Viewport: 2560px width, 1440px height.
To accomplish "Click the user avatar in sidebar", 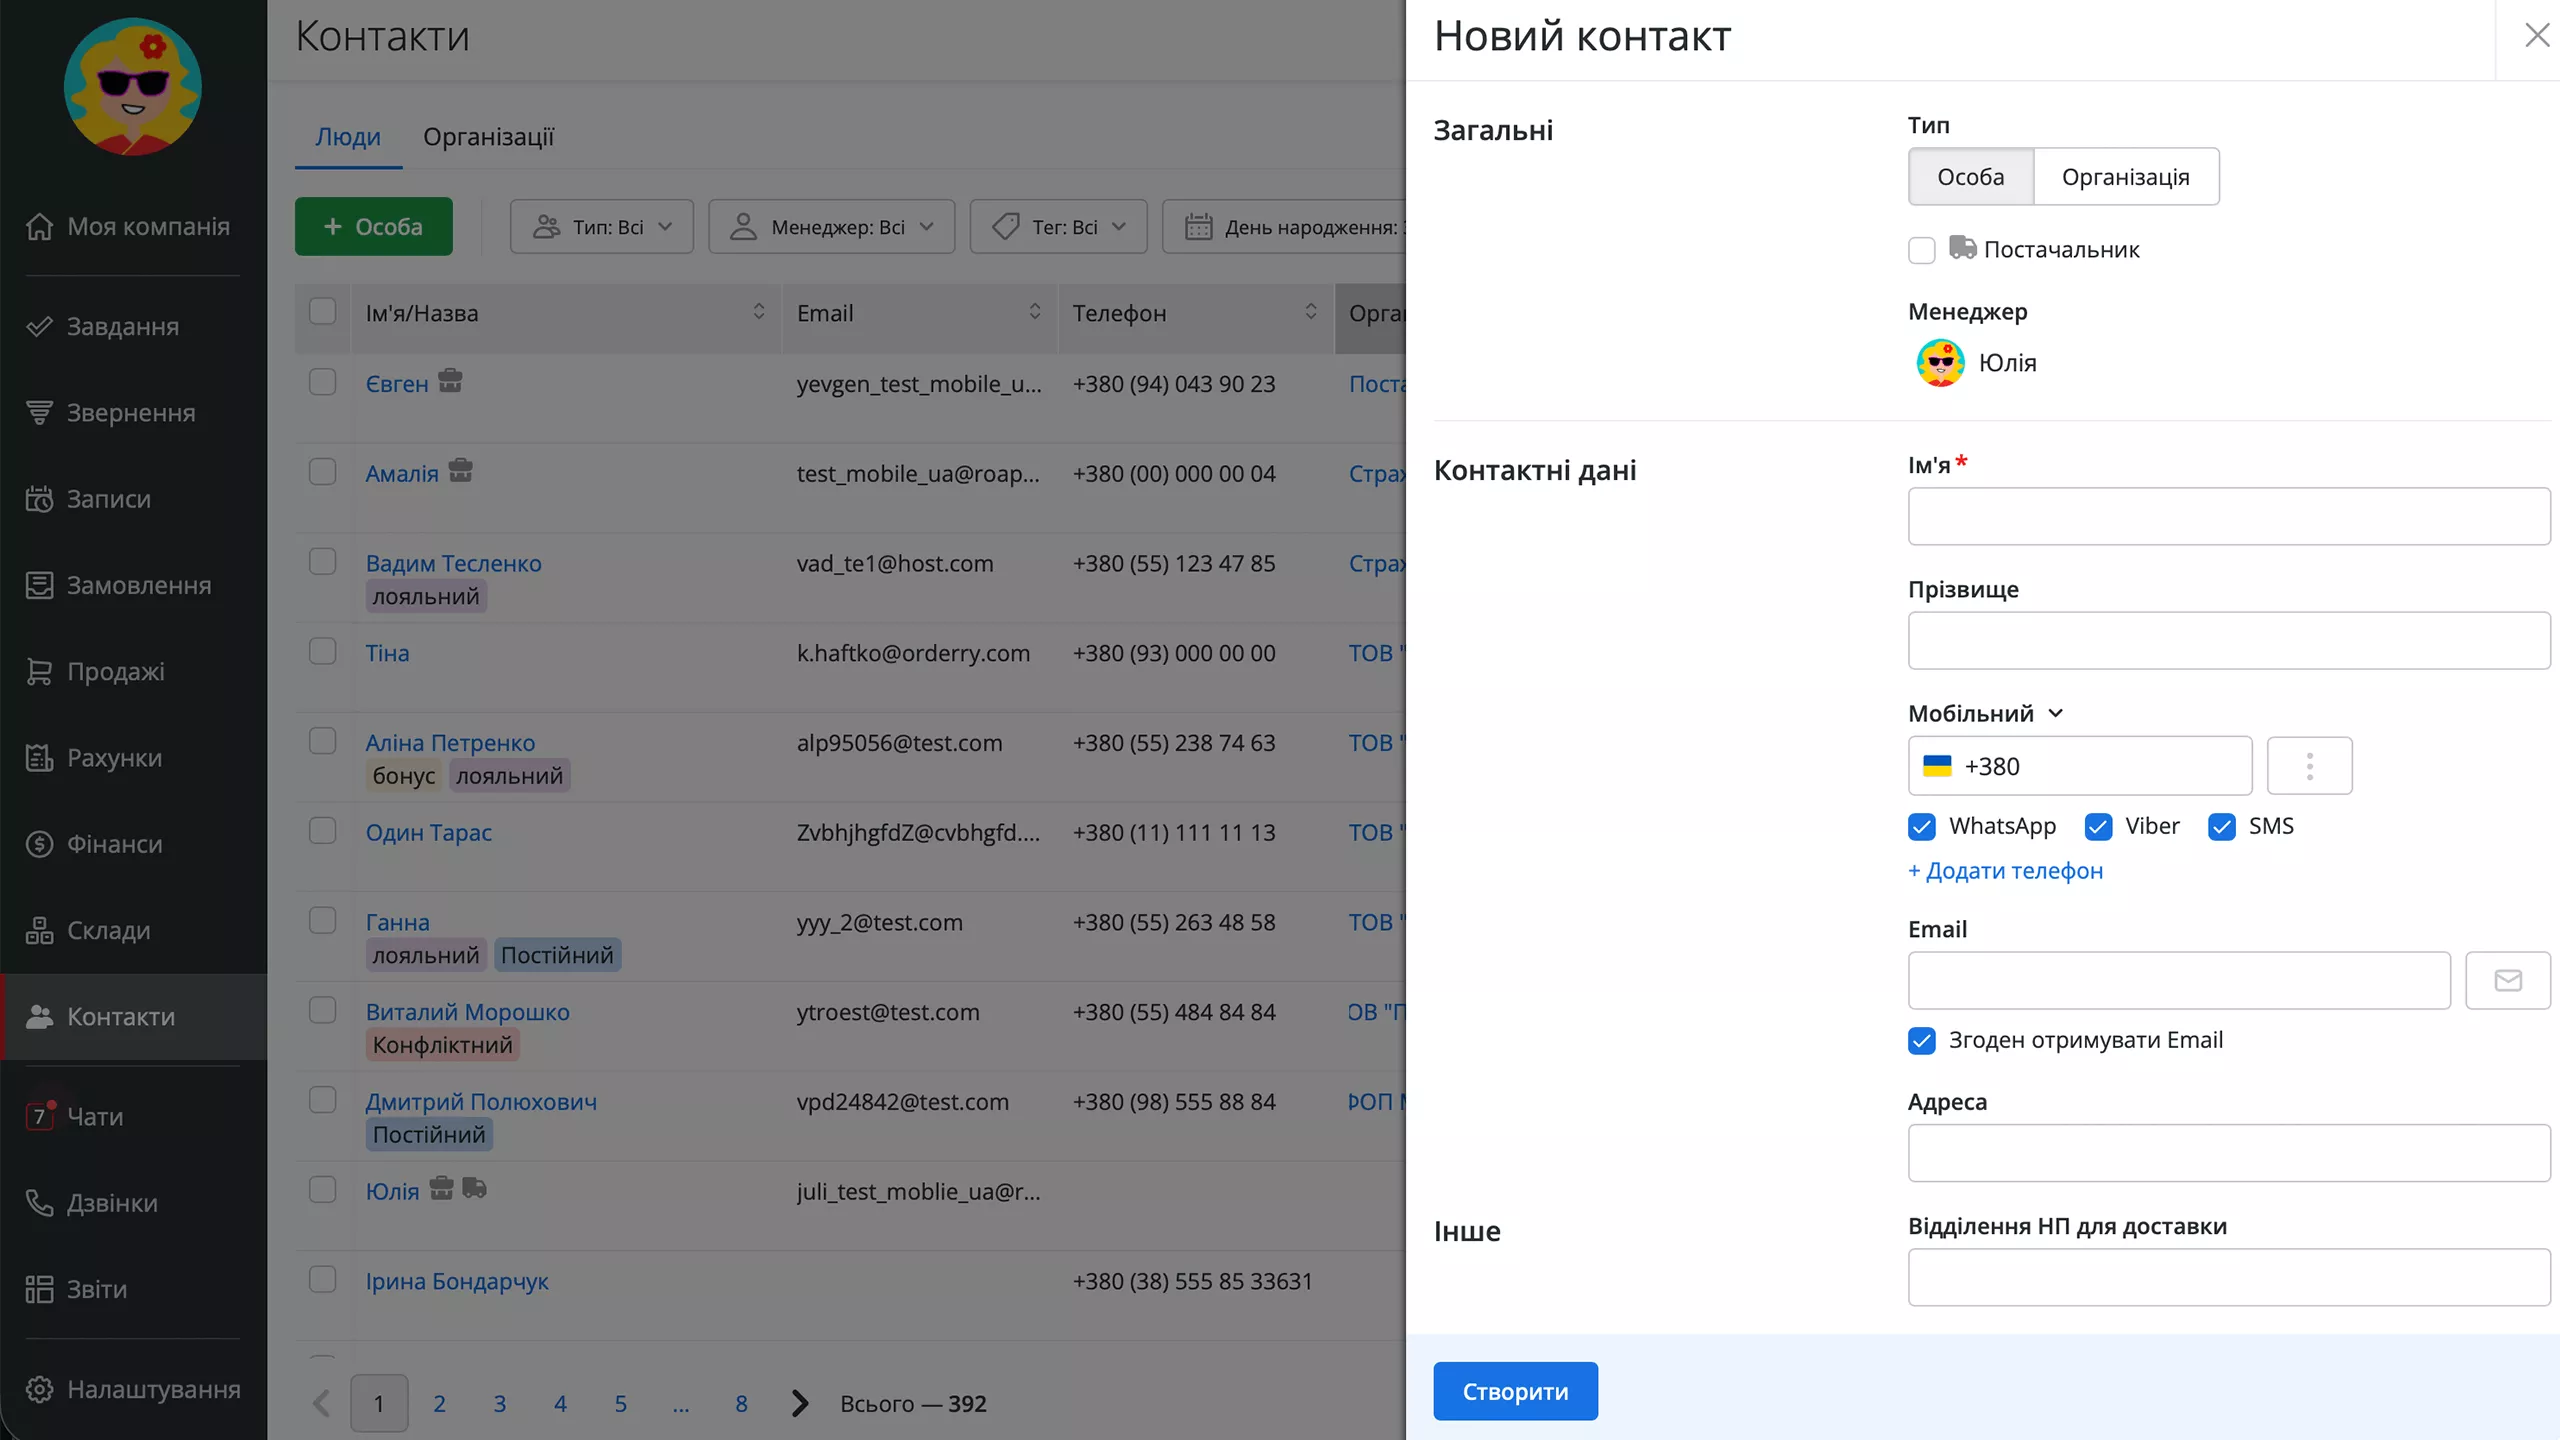I will 133,87.
